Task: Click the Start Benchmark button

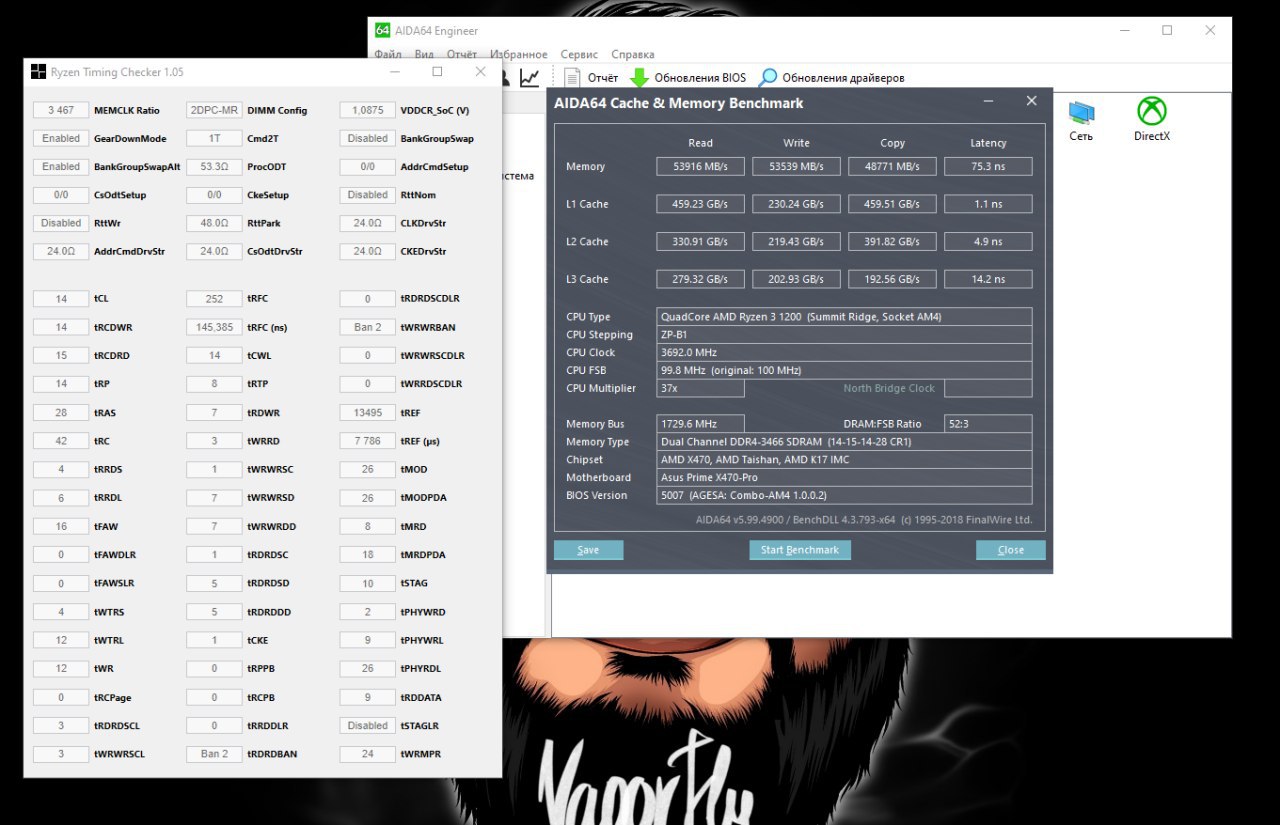Action: point(800,550)
